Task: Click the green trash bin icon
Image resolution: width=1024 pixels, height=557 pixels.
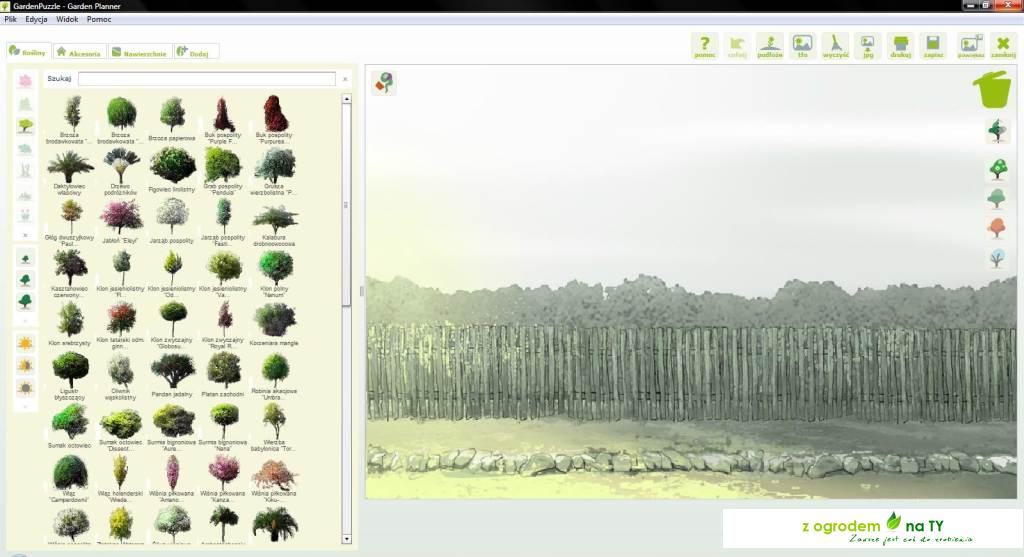Action: (x=992, y=88)
